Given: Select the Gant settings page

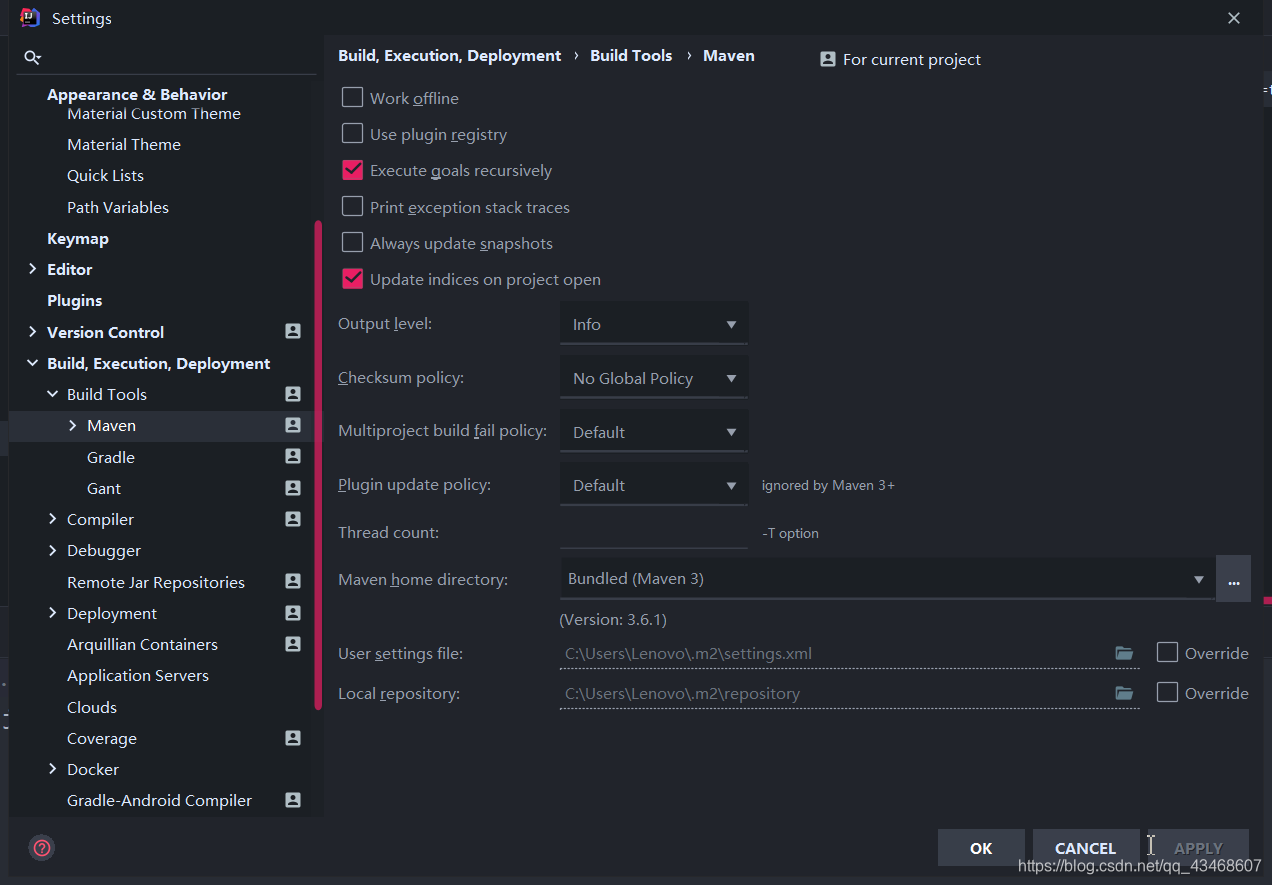Looking at the screenshot, I should pos(104,488).
